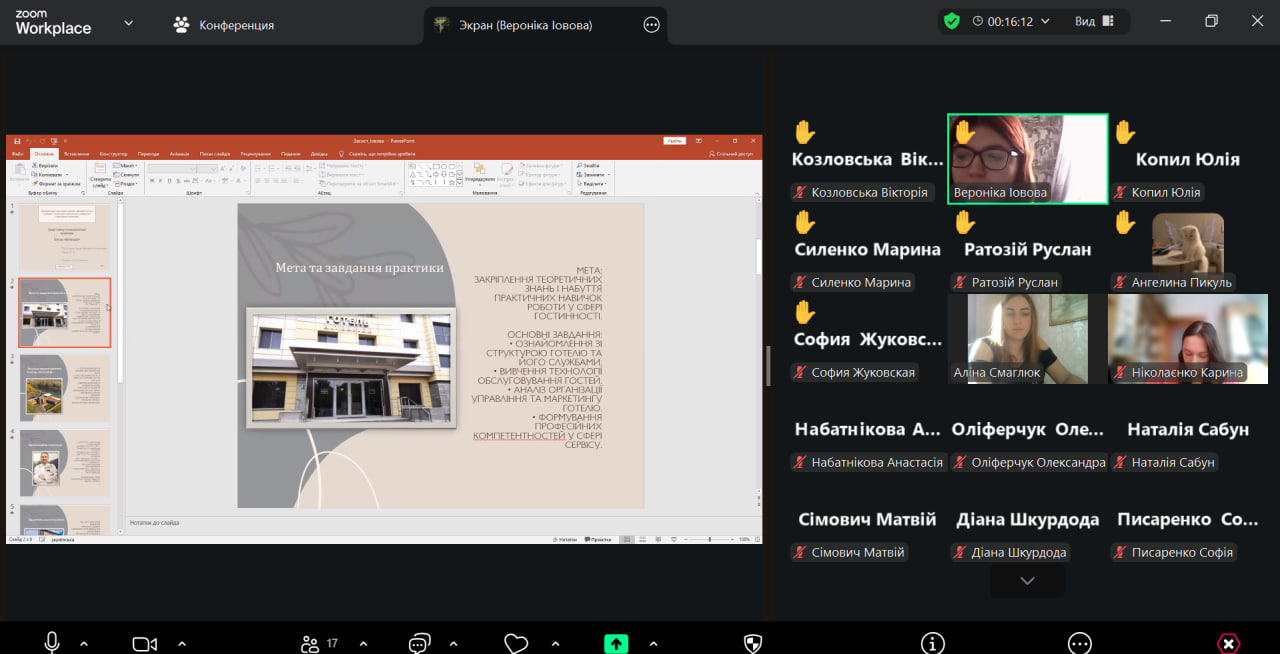Viewport: 1280px width, 654px height.
Task: Open the chat panel icon
Action: [x=420, y=643]
